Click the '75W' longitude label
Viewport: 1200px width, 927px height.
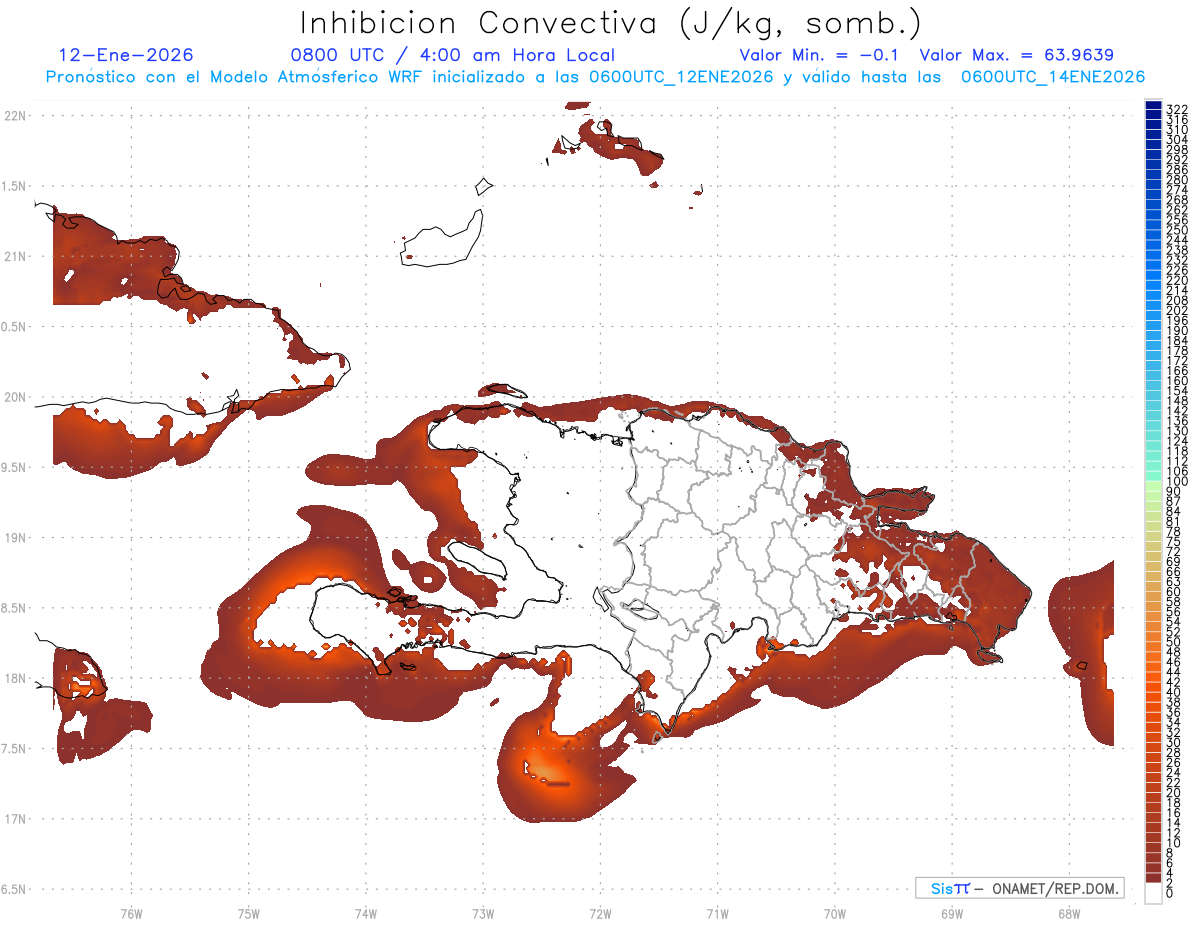[x=248, y=912]
